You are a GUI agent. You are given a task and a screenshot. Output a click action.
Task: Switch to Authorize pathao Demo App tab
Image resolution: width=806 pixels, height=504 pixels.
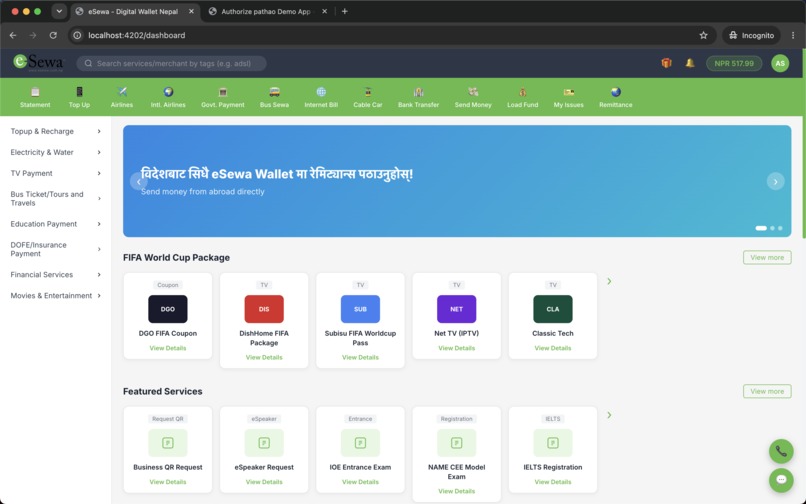[x=266, y=11]
